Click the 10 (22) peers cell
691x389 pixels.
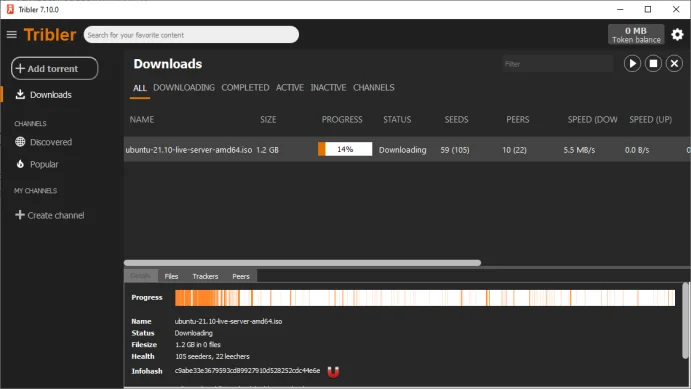pyautogui.click(x=514, y=150)
